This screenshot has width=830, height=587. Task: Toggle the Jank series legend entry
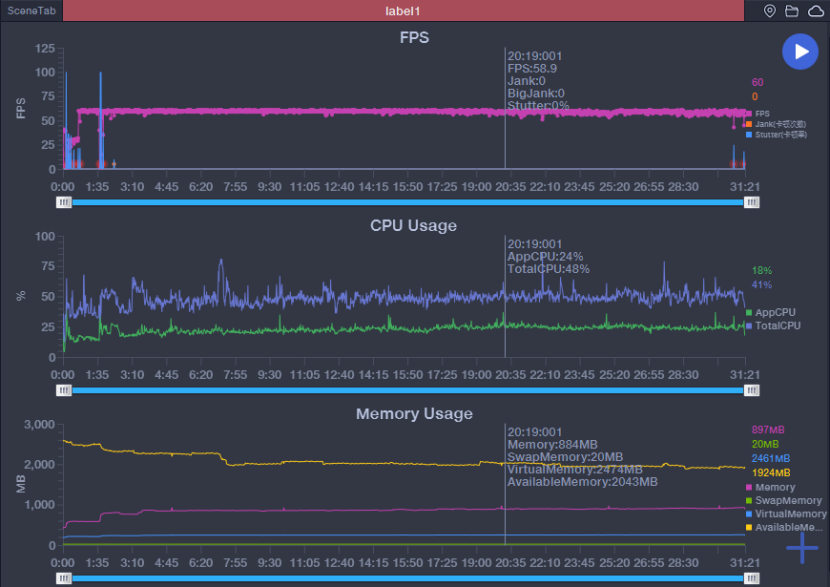[776, 124]
